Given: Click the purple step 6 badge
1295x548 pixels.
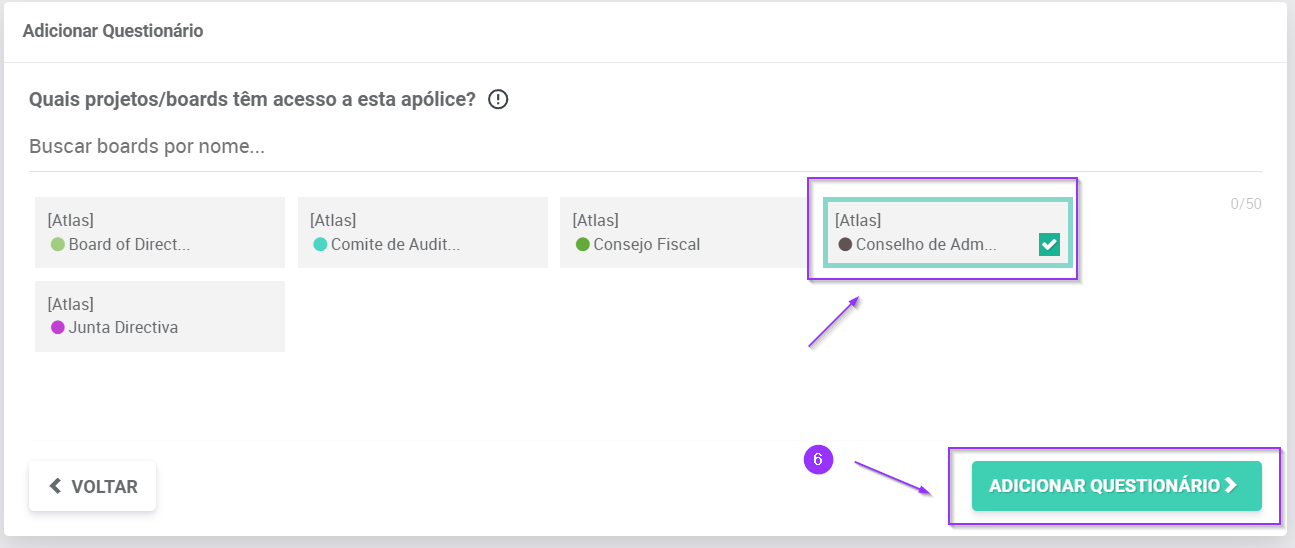Looking at the screenshot, I should pos(818,459).
